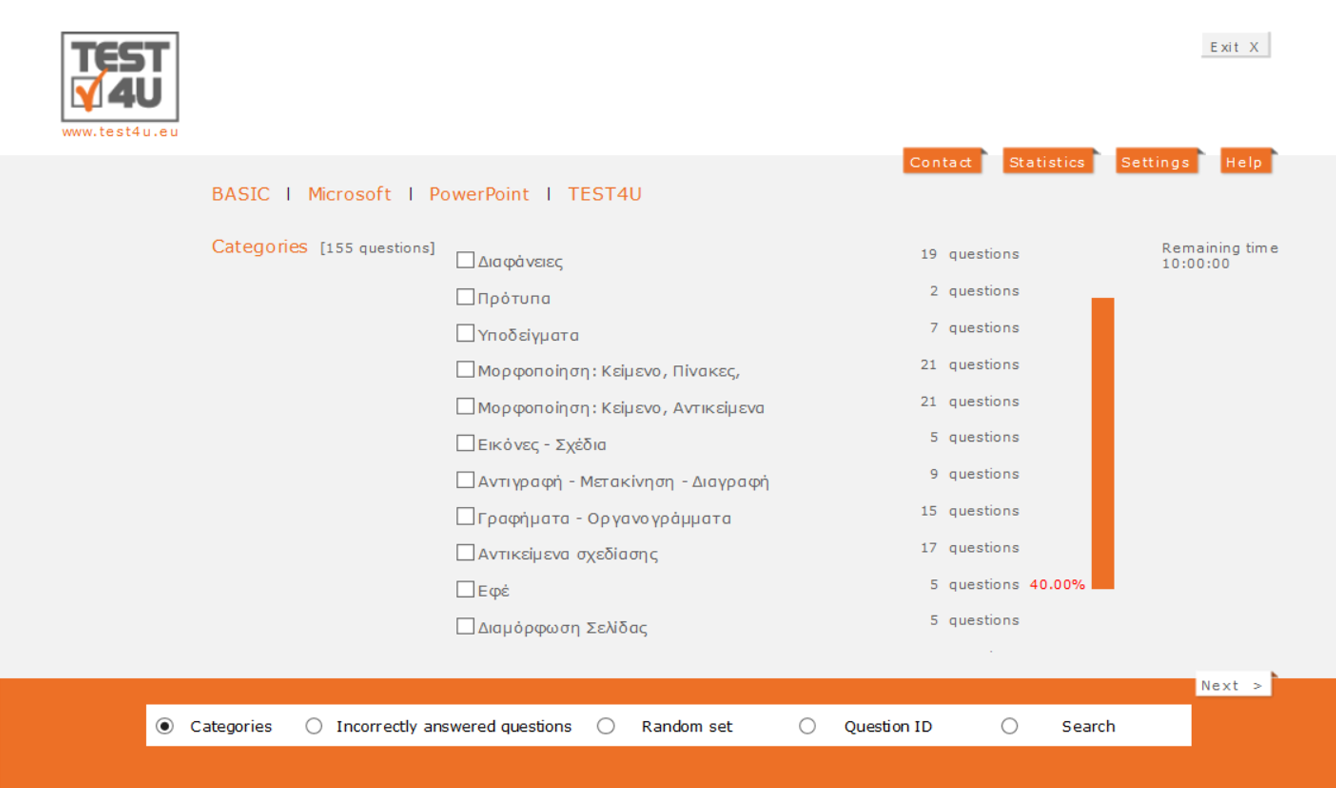Open the Help section
This screenshot has height=788, width=1336.
[x=1244, y=161]
